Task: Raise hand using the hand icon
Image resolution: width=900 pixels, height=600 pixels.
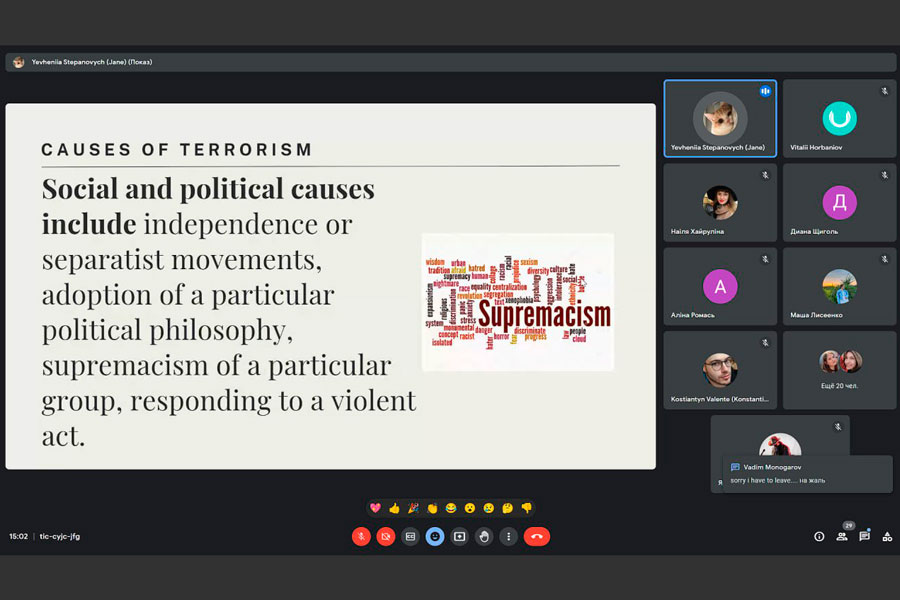Action: point(484,536)
